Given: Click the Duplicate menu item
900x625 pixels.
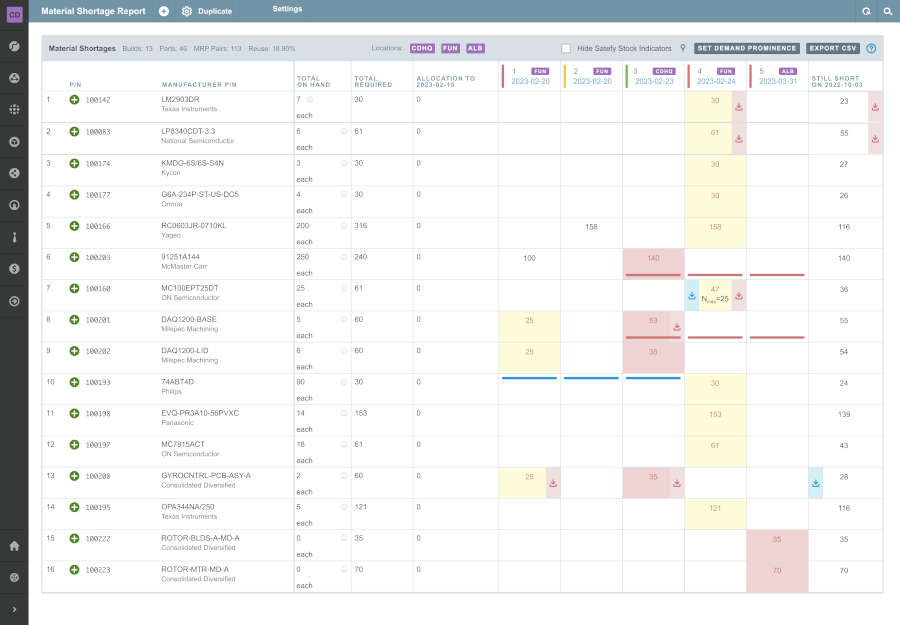Looking at the screenshot, I should (x=215, y=11).
